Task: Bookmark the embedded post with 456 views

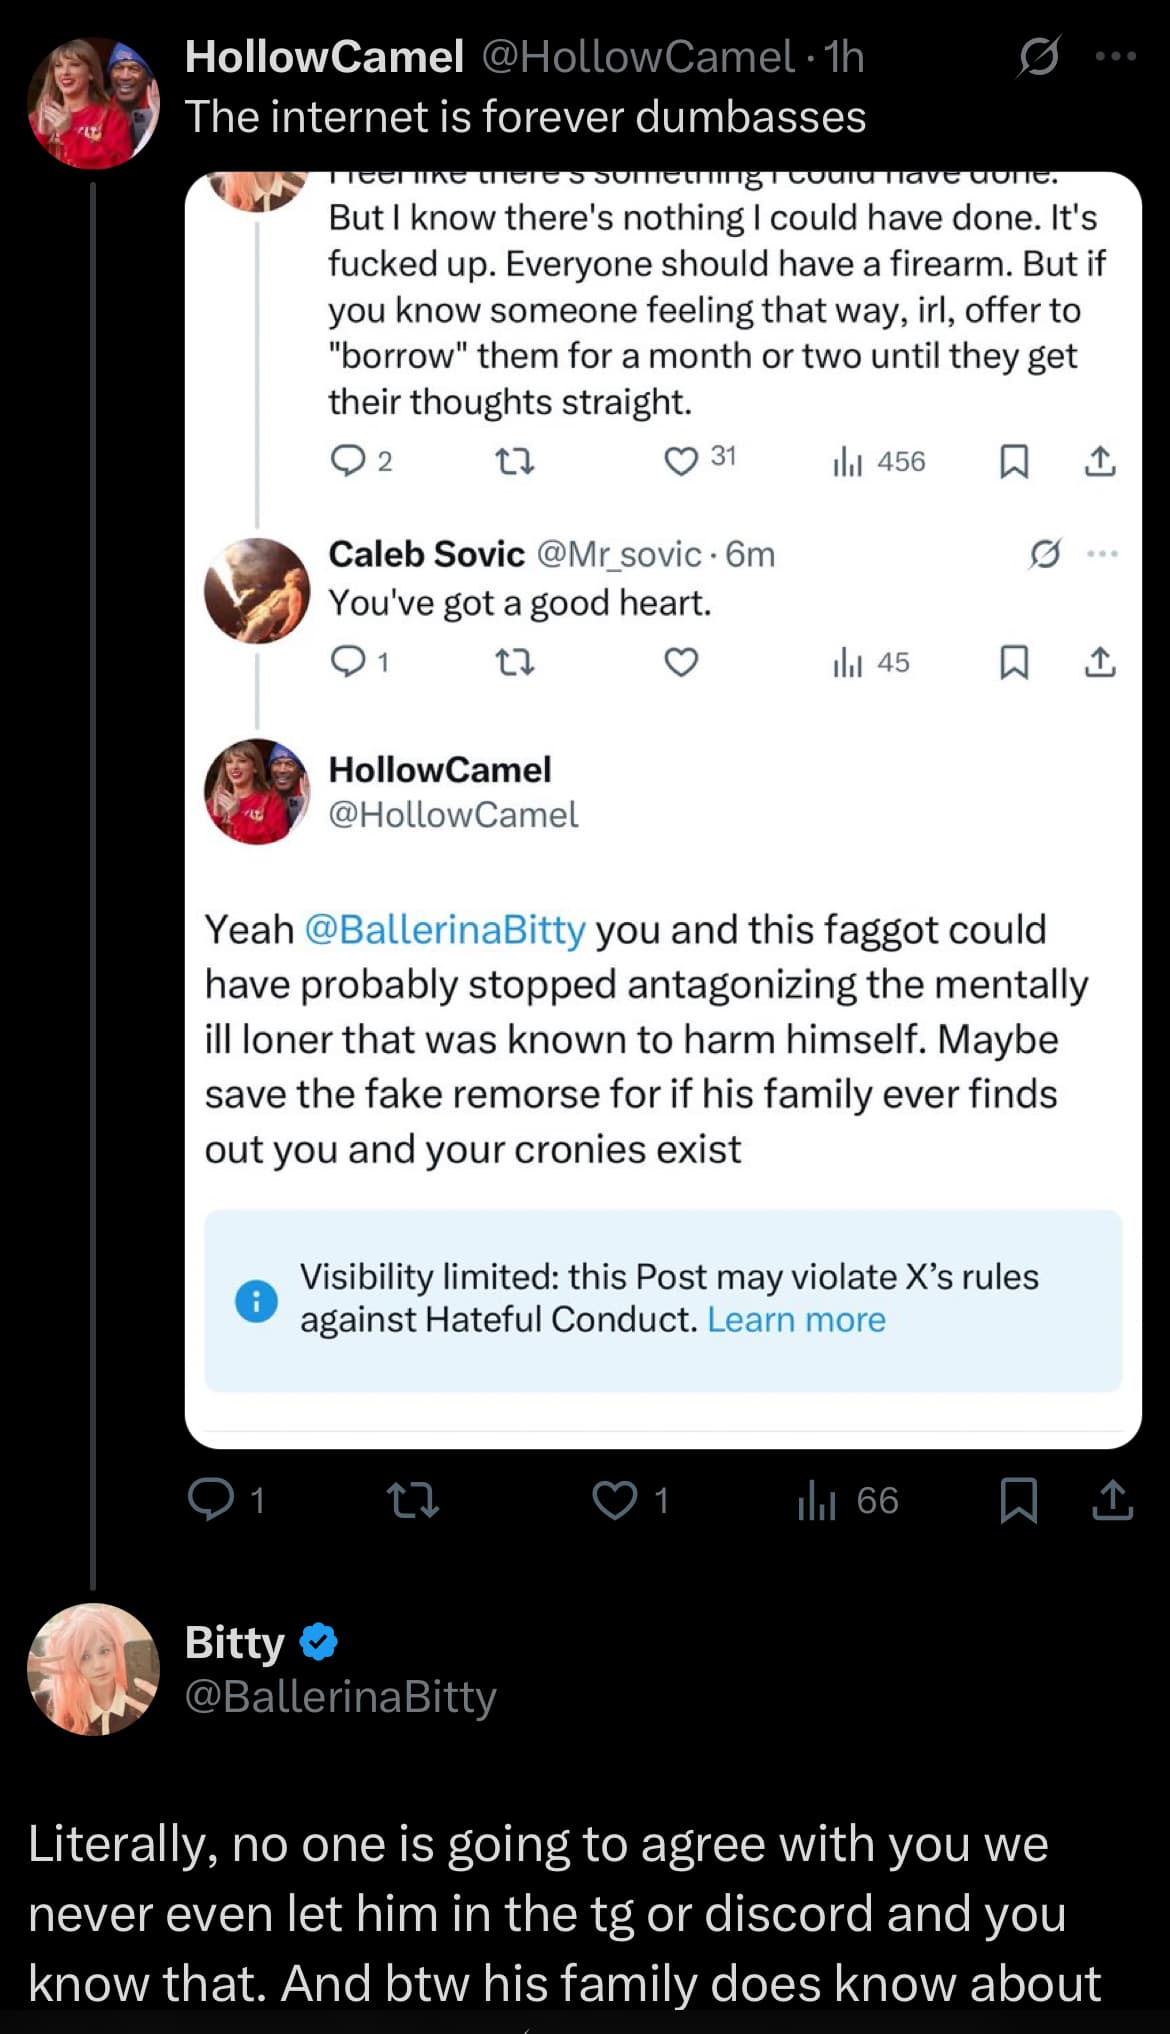Action: tap(1014, 461)
